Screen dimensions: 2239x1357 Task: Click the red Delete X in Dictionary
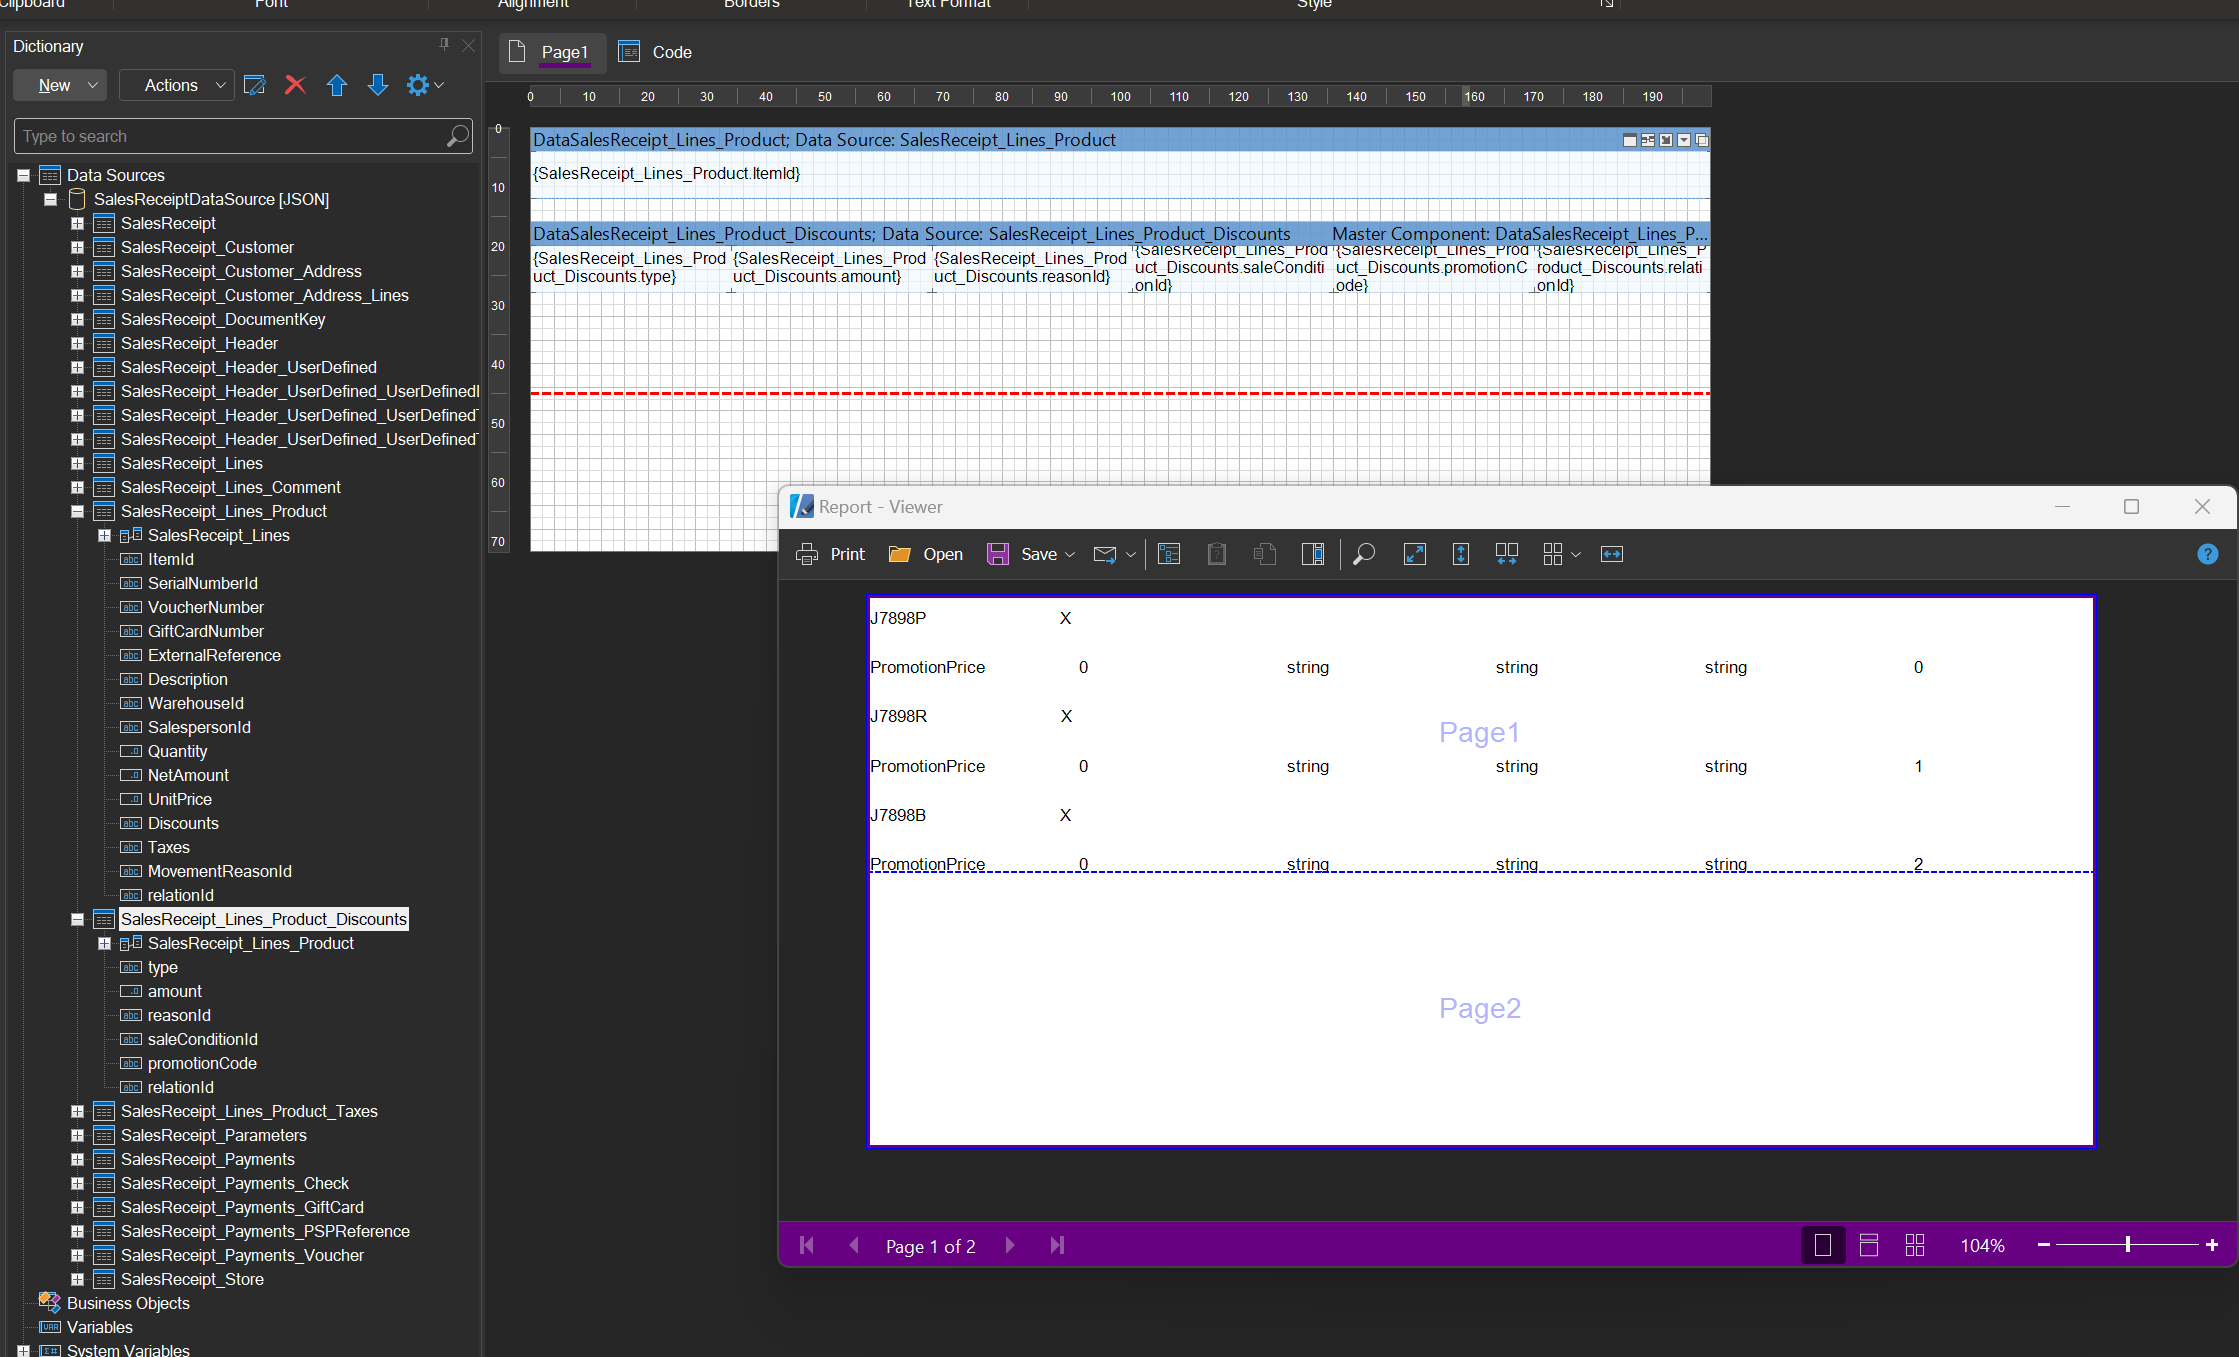click(x=295, y=85)
